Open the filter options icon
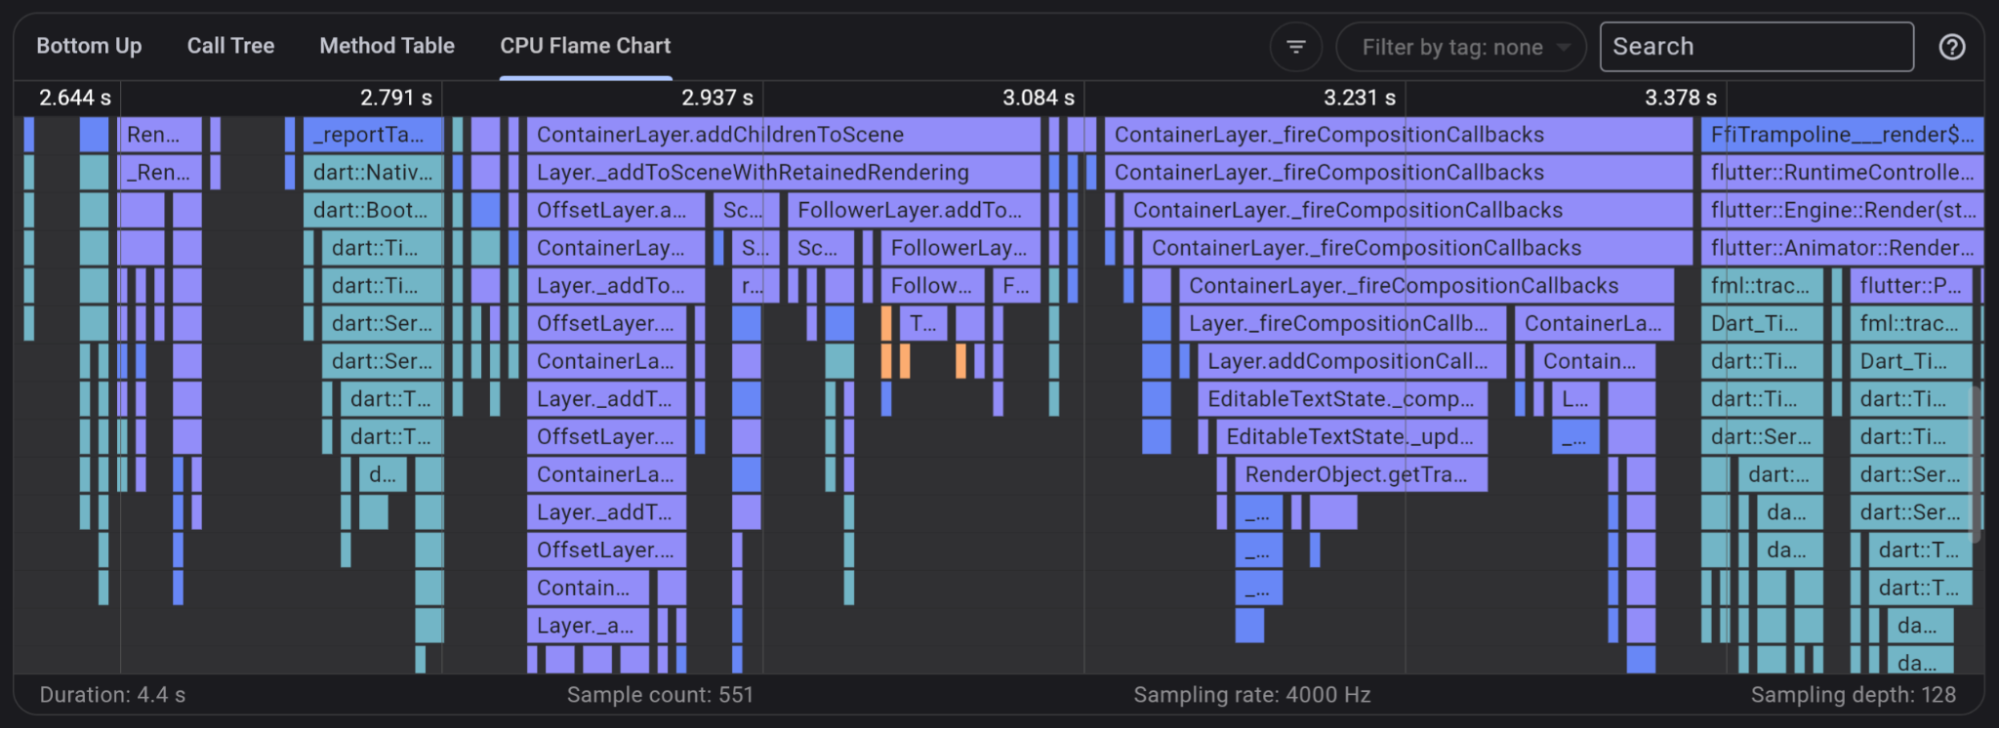 pyautogui.click(x=1296, y=47)
